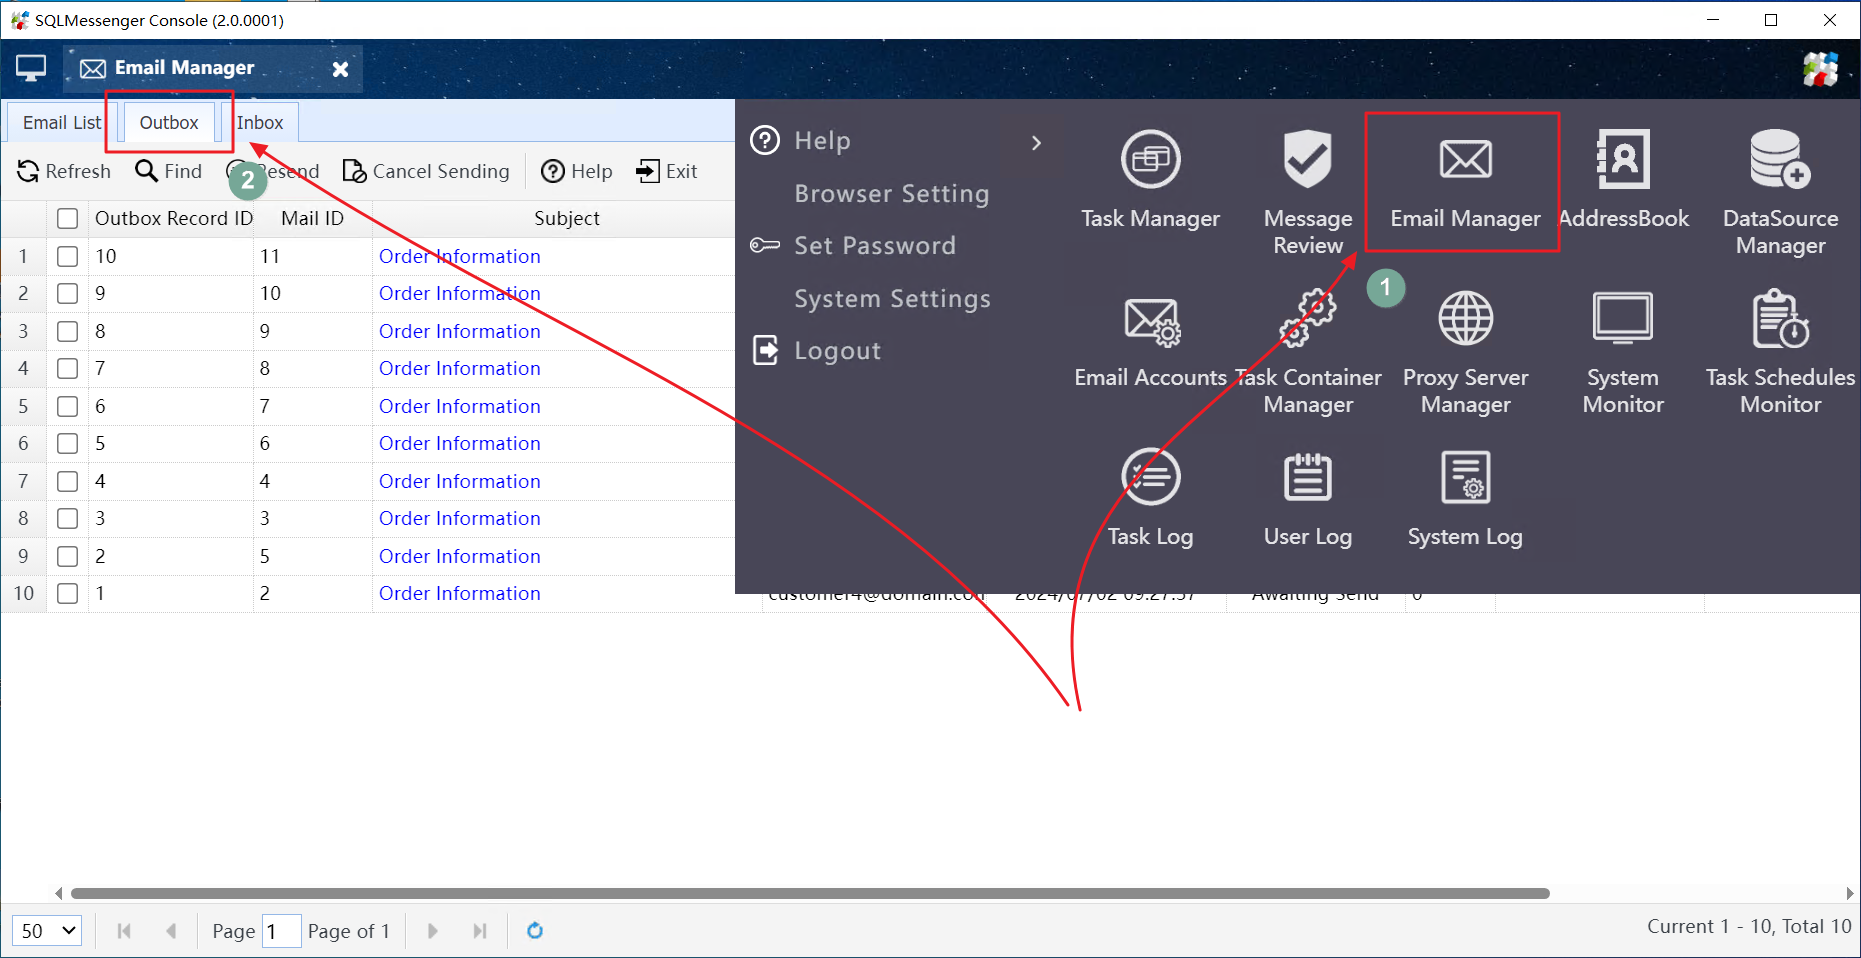Select System Settings menu item
The image size is (1861, 958).
click(892, 299)
